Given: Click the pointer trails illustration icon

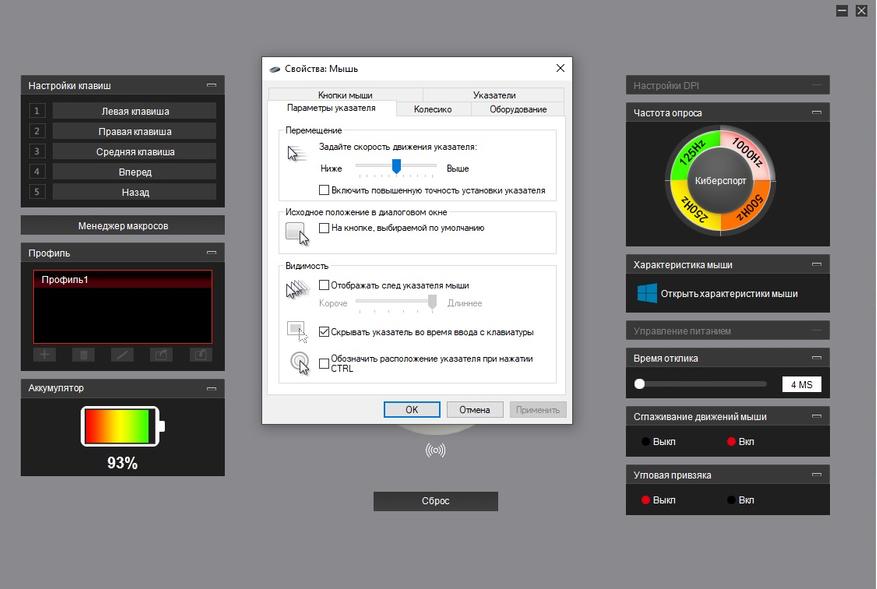Looking at the screenshot, I should pos(298,289).
